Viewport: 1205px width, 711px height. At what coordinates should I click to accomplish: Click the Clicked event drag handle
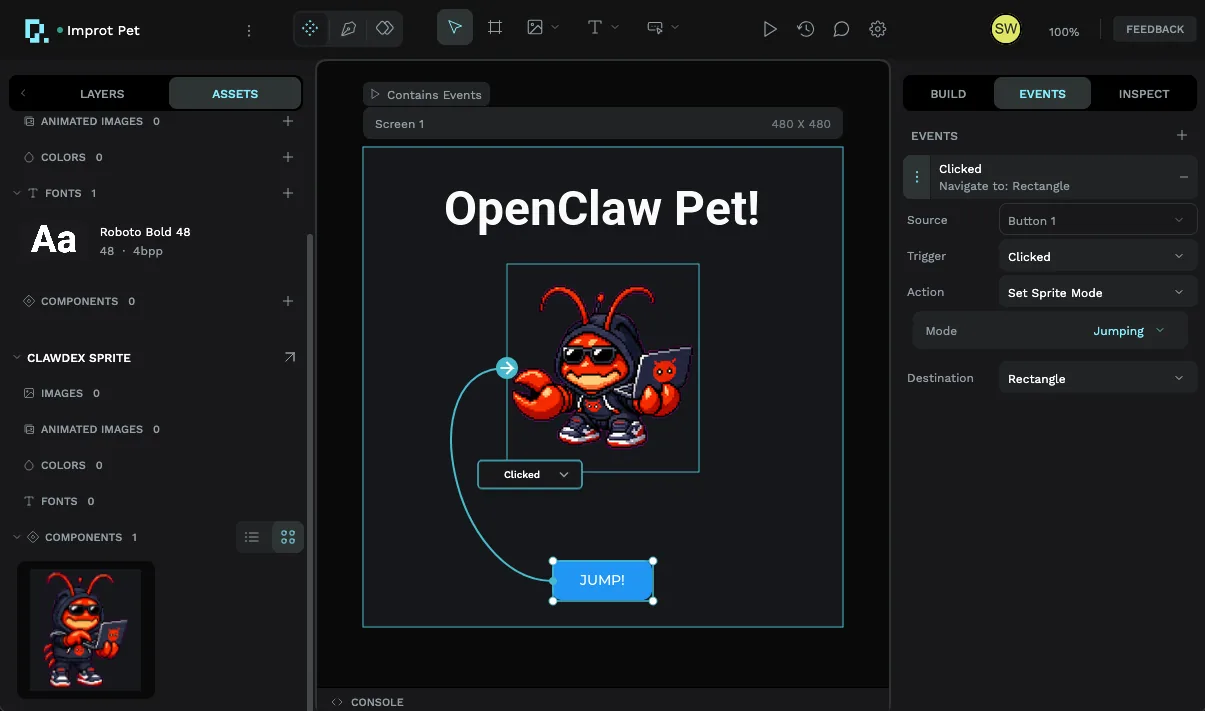coord(917,177)
